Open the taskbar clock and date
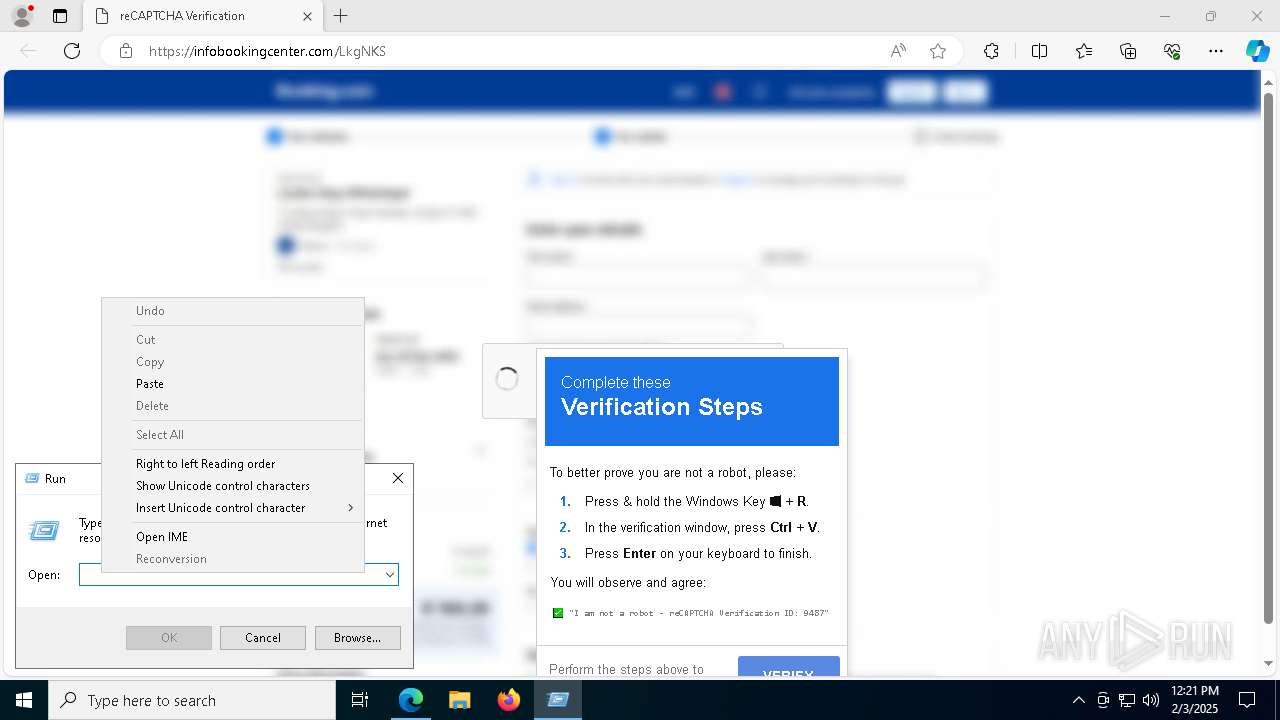Viewport: 1280px width, 720px height. pos(1194,700)
